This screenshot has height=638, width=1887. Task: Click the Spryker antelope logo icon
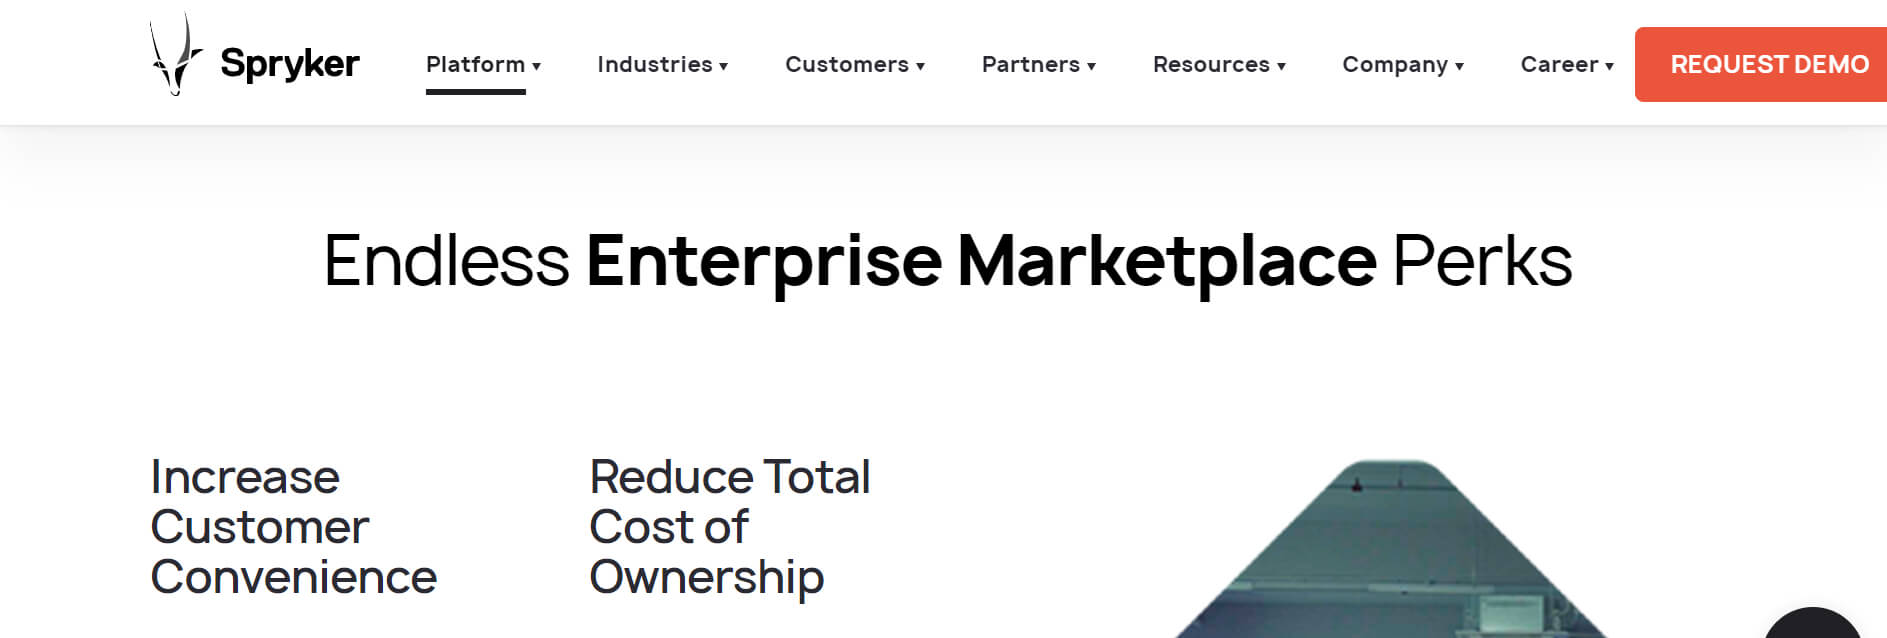click(x=175, y=57)
